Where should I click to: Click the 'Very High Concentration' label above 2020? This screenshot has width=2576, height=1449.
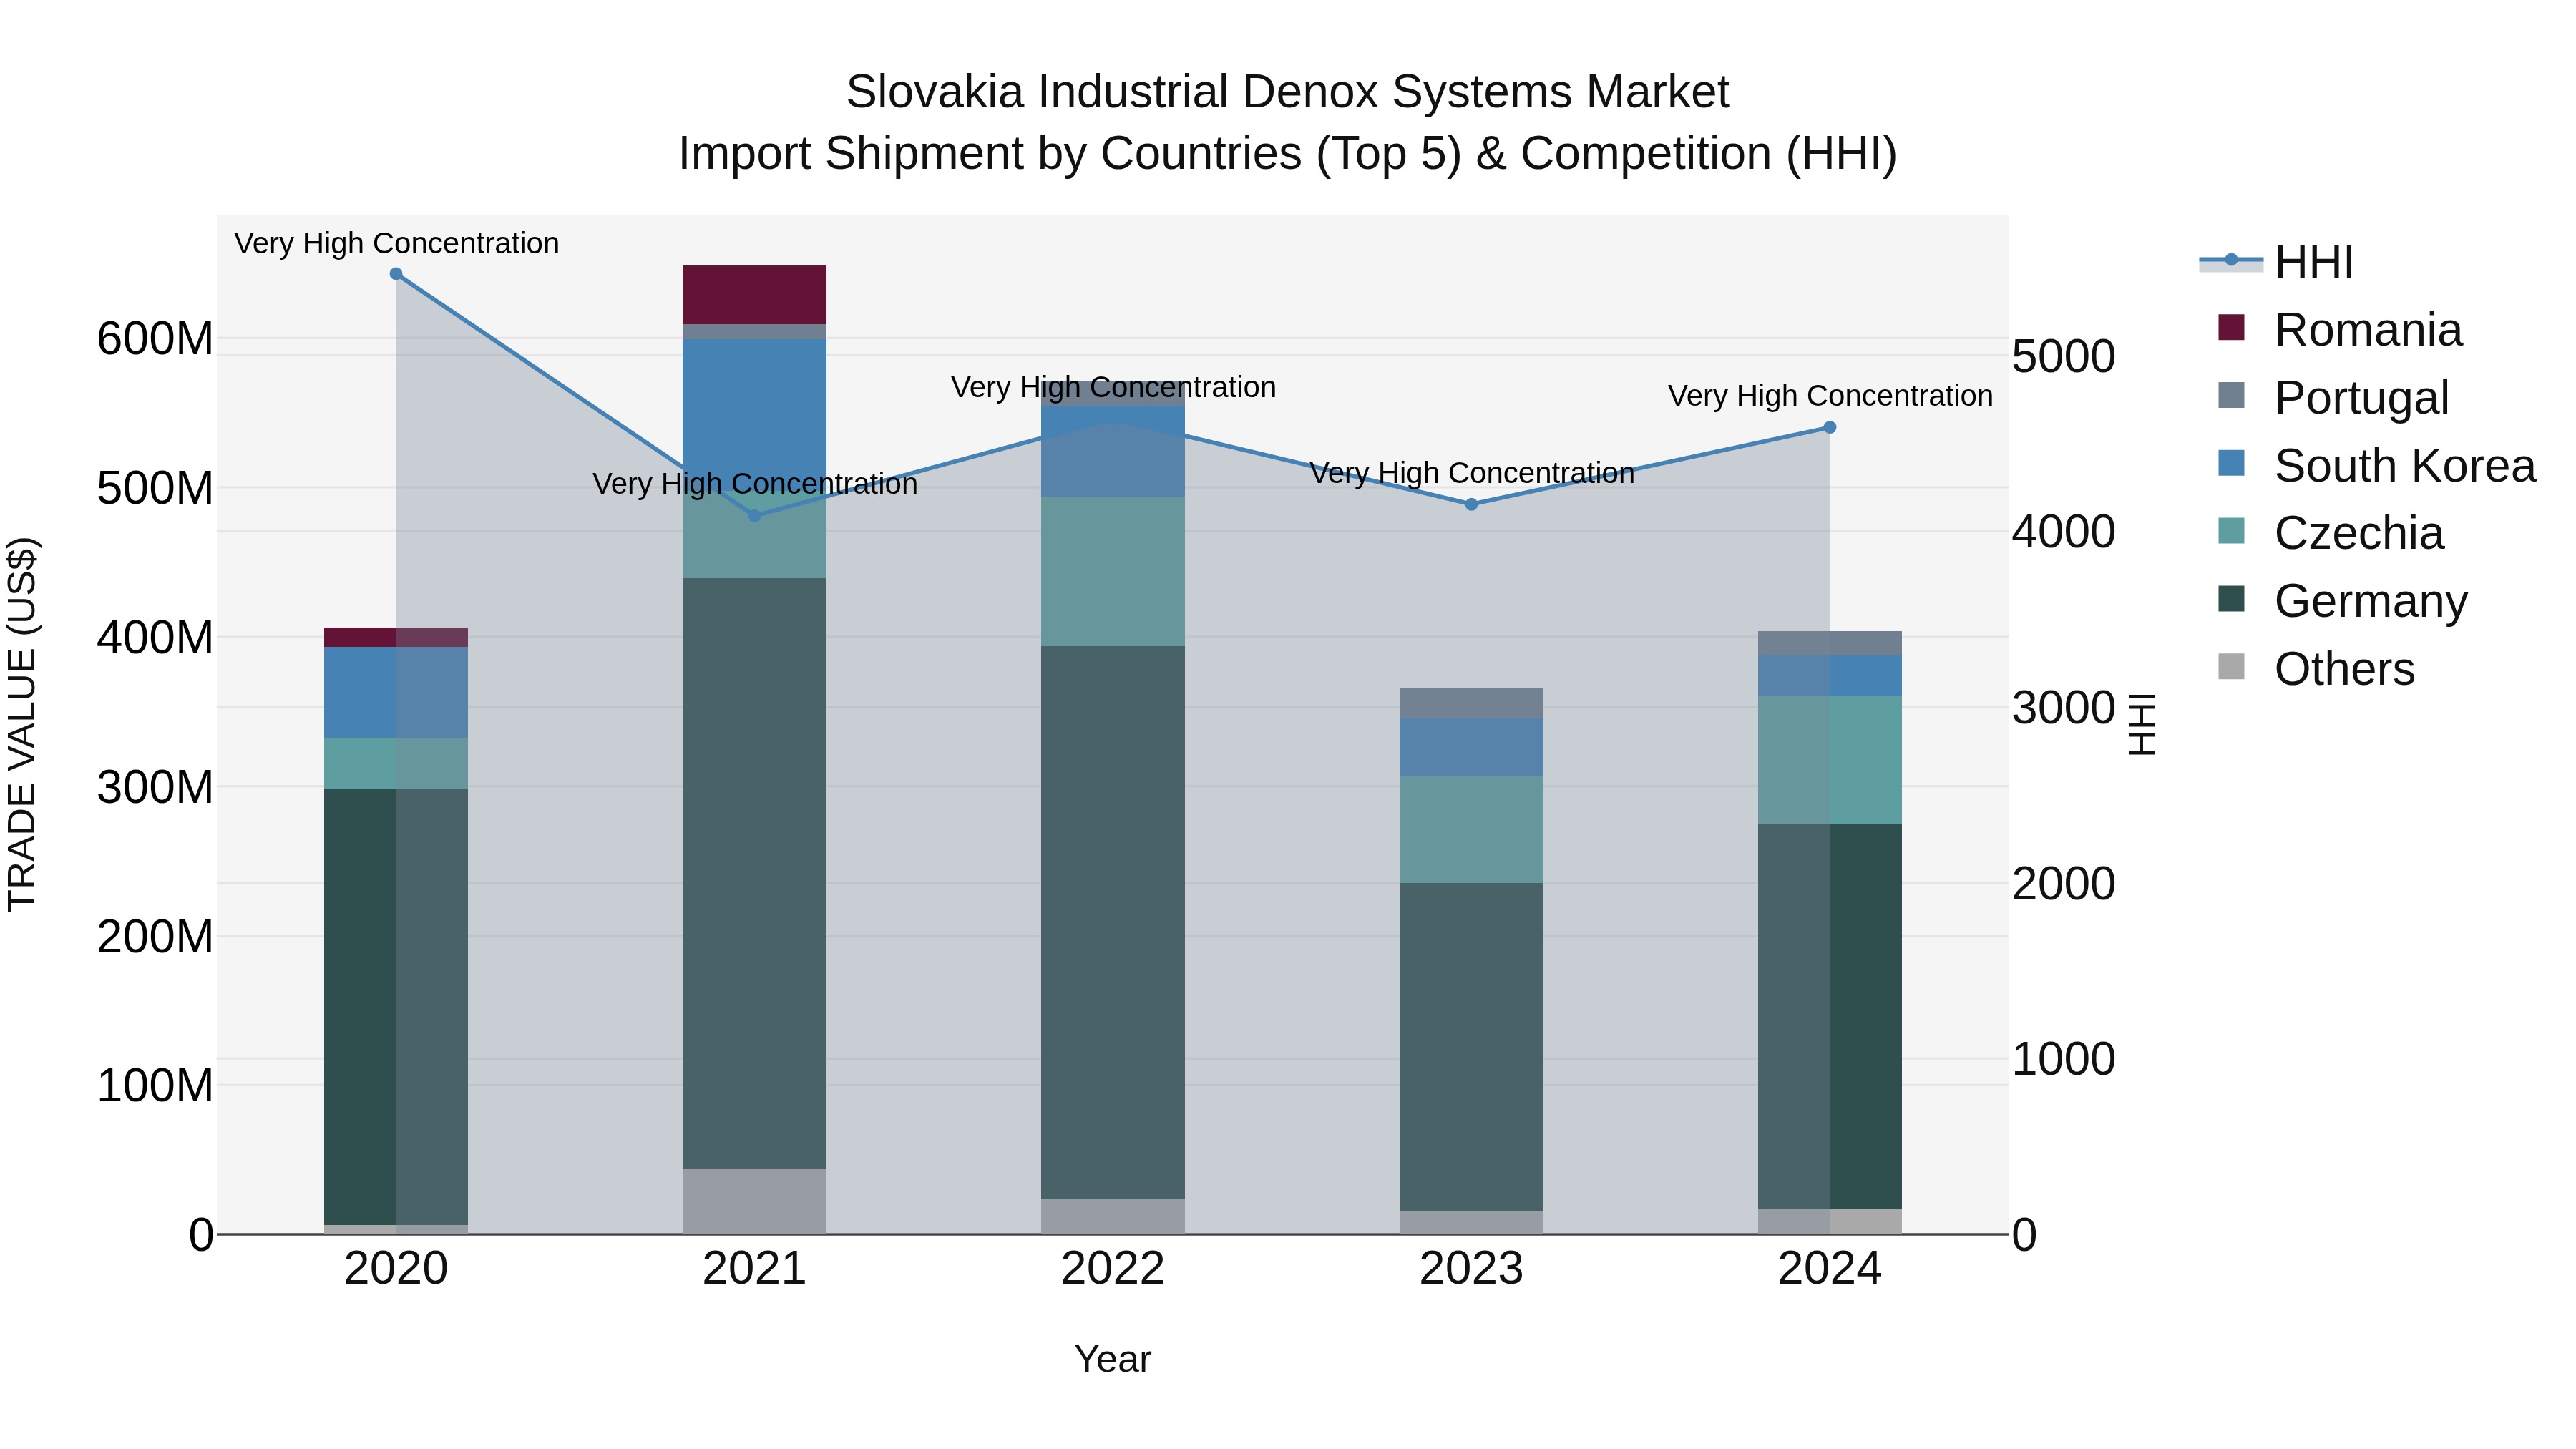coord(397,243)
